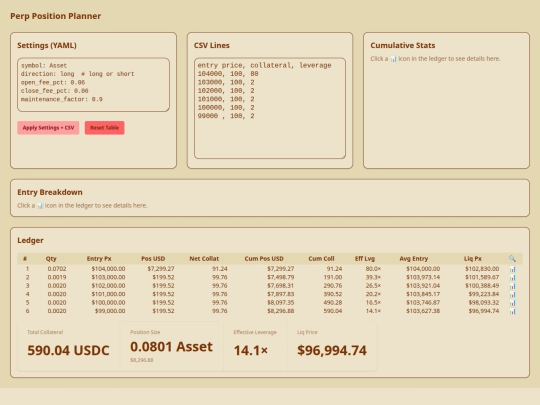This screenshot has height=405, width=540.
Task: Open chart details for ledger row 2
Action: tap(512, 278)
